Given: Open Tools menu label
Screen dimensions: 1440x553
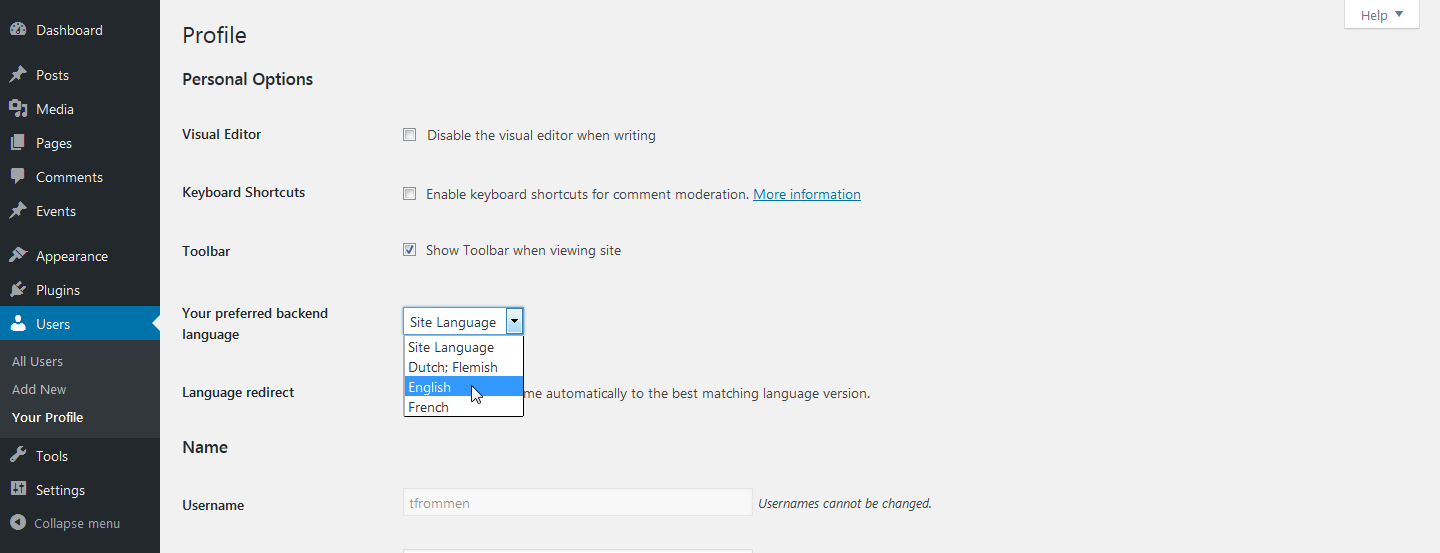Looking at the screenshot, I should click(x=52, y=456).
